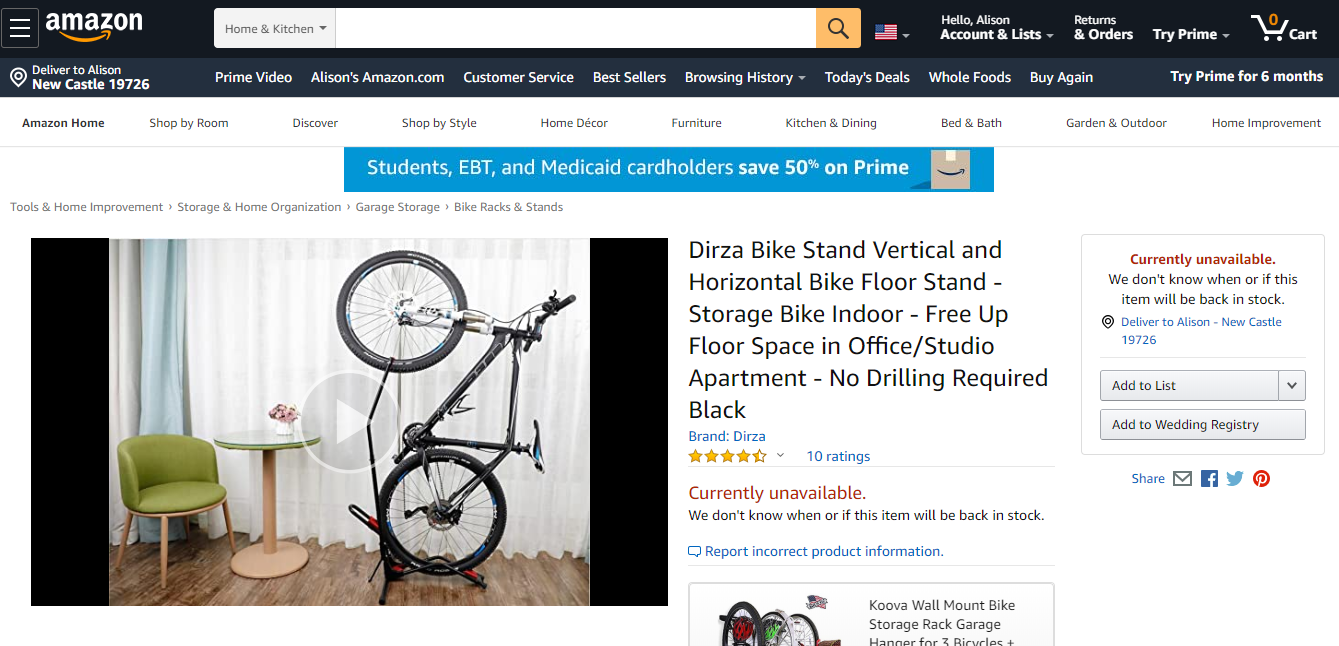Screen dimensions: 1339x646
Task: Open the Bike Racks & Stands breadcrumb
Action: [508, 207]
